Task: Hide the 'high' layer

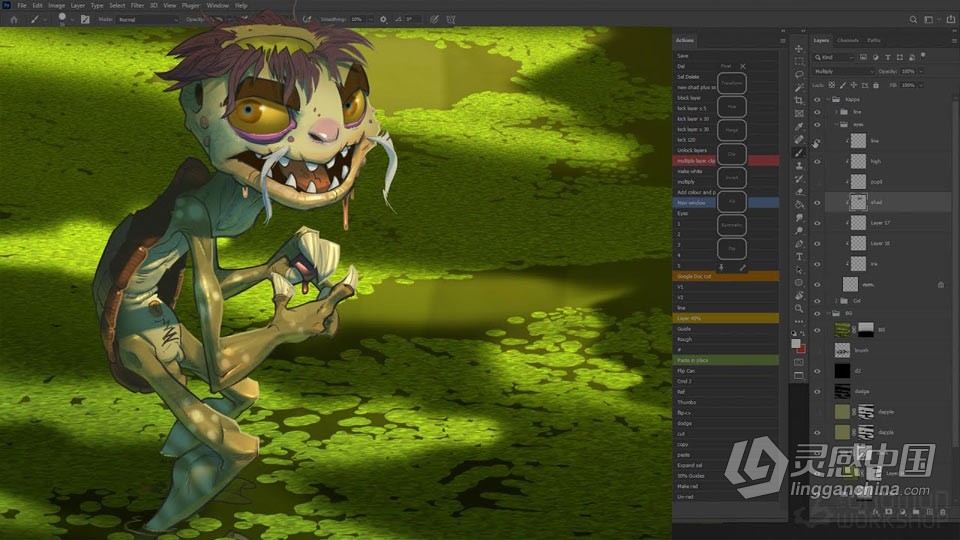Action: click(817, 162)
